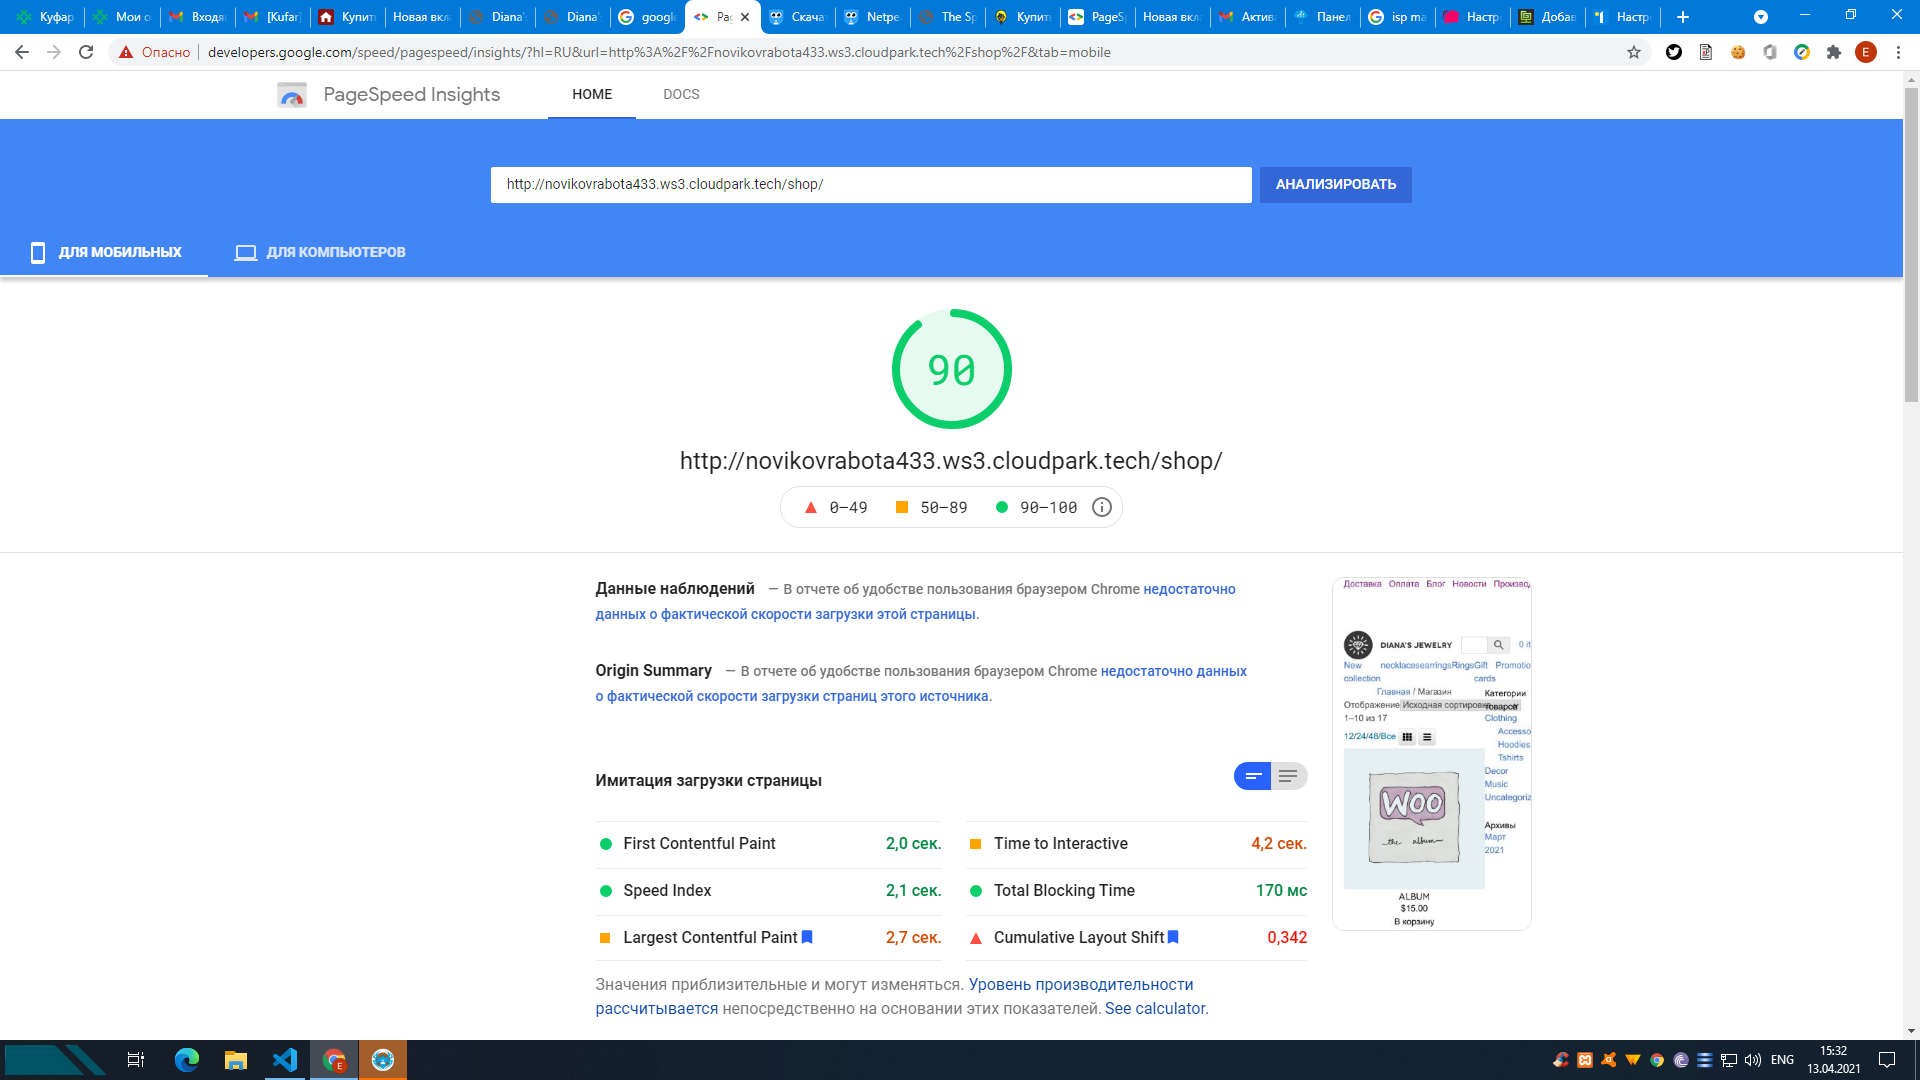Image resolution: width=1920 pixels, height=1080 pixels.
Task: Click the Largest Contentful Paint bookmark icon
Action: pos(807,937)
